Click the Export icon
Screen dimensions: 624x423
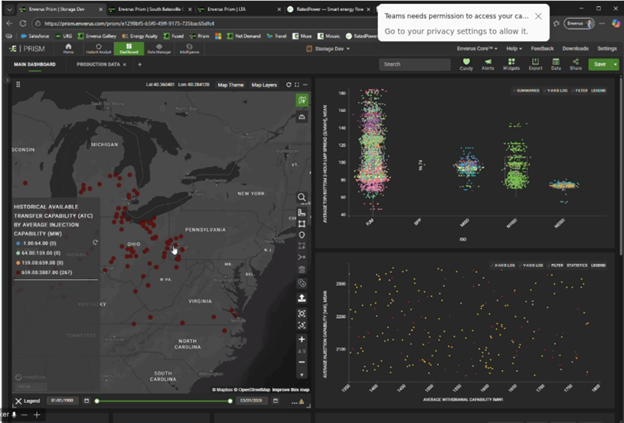click(536, 64)
